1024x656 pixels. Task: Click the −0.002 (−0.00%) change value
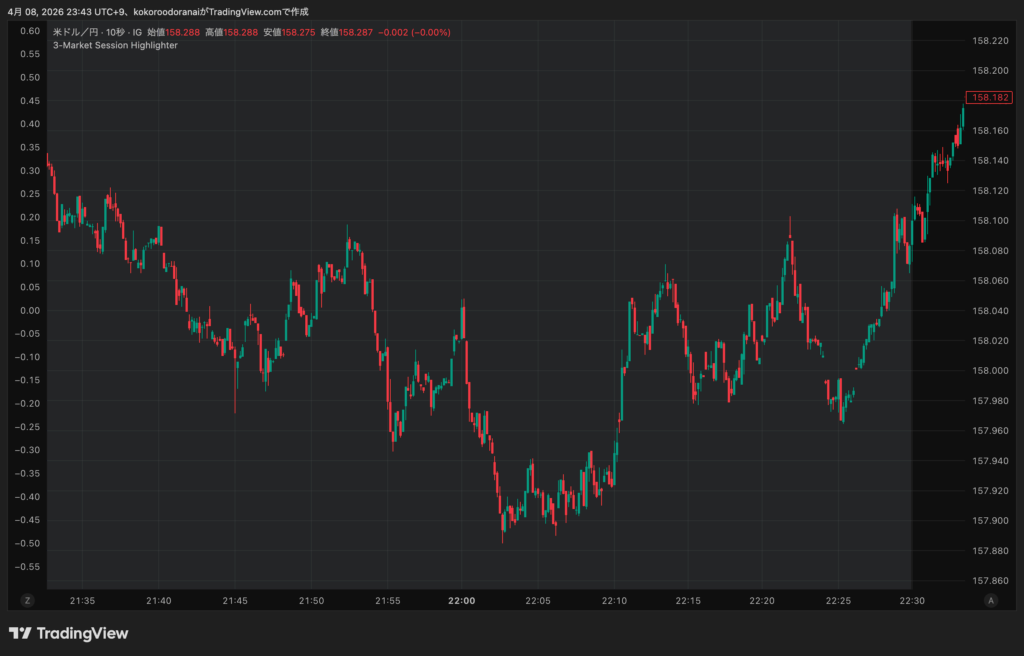pos(414,32)
